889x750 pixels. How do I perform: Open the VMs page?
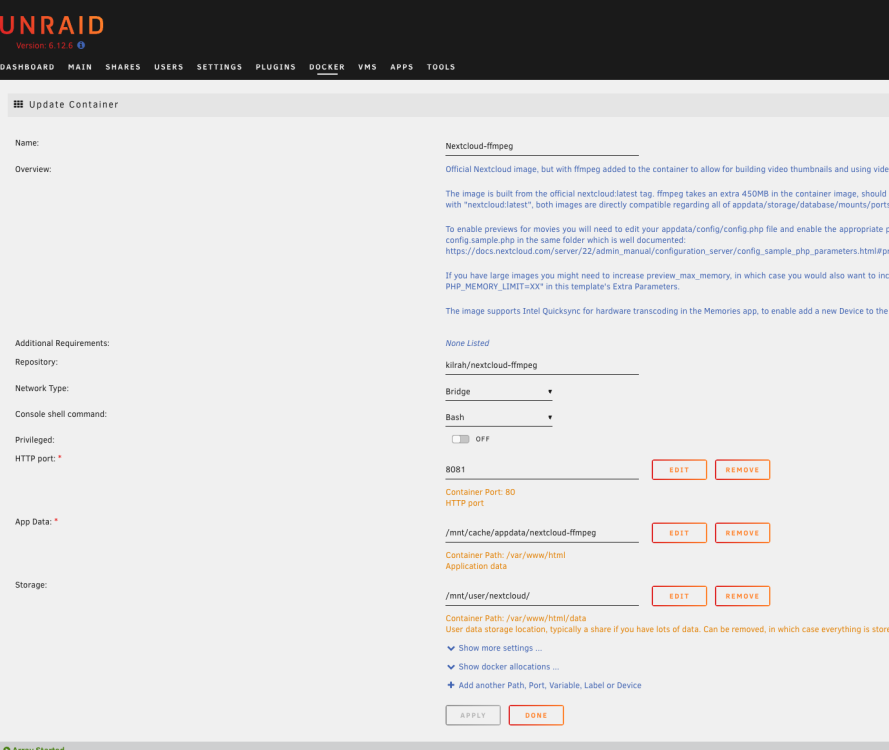[x=367, y=67]
